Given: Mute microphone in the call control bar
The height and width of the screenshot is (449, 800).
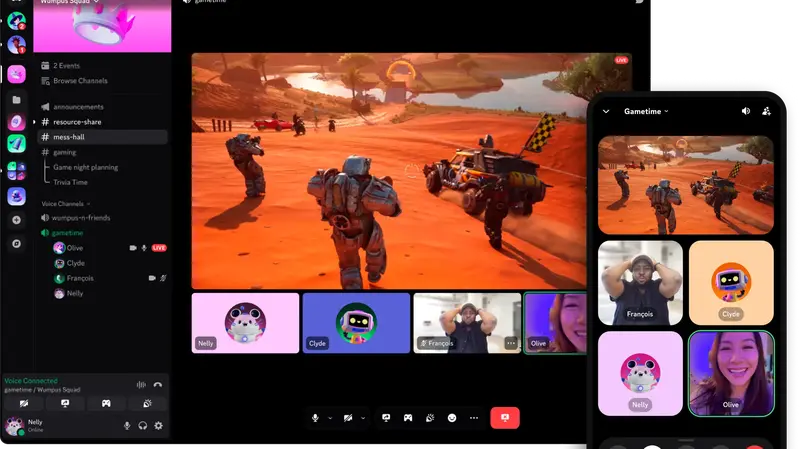Looking at the screenshot, I should pyautogui.click(x=315, y=418).
